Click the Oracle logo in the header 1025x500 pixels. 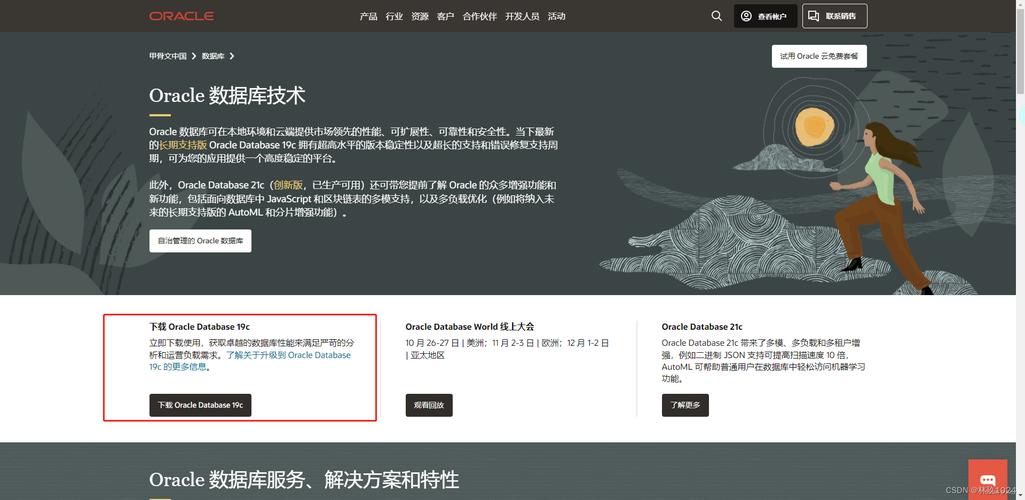[181, 16]
